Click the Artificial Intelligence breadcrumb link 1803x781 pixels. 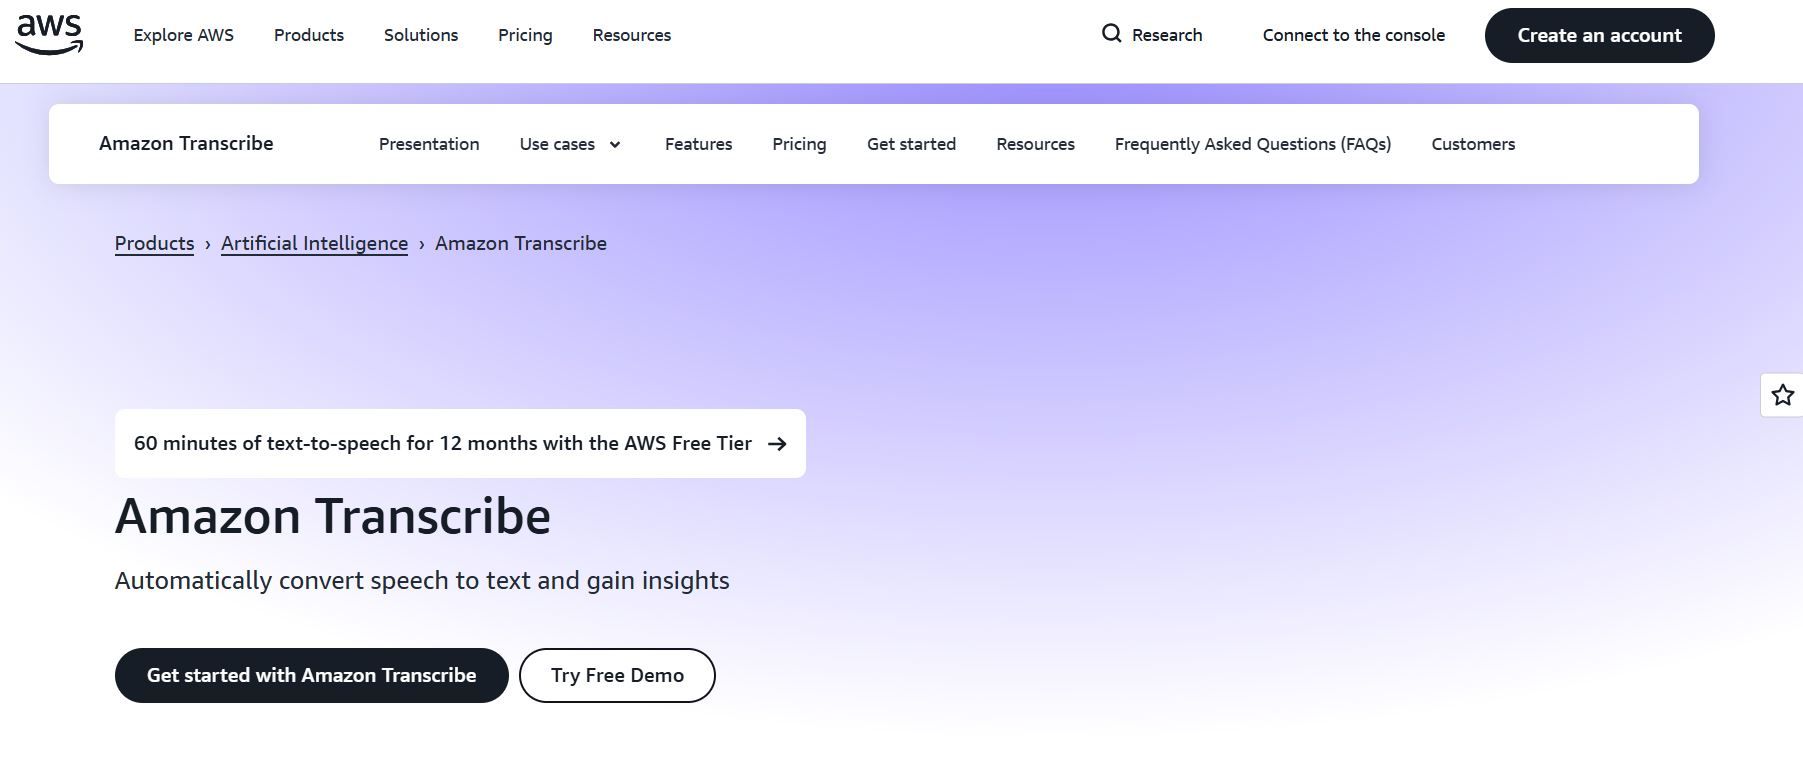tap(314, 244)
